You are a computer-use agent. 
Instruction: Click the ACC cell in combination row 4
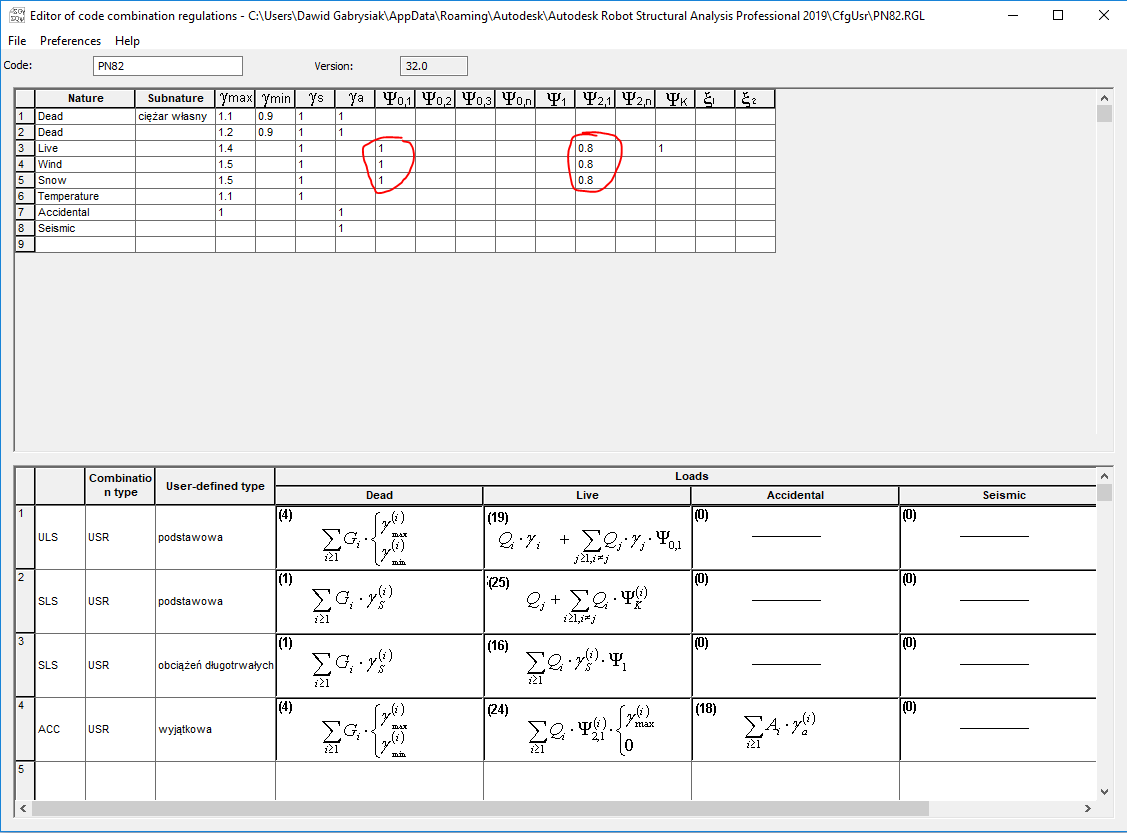pos(60,730)
